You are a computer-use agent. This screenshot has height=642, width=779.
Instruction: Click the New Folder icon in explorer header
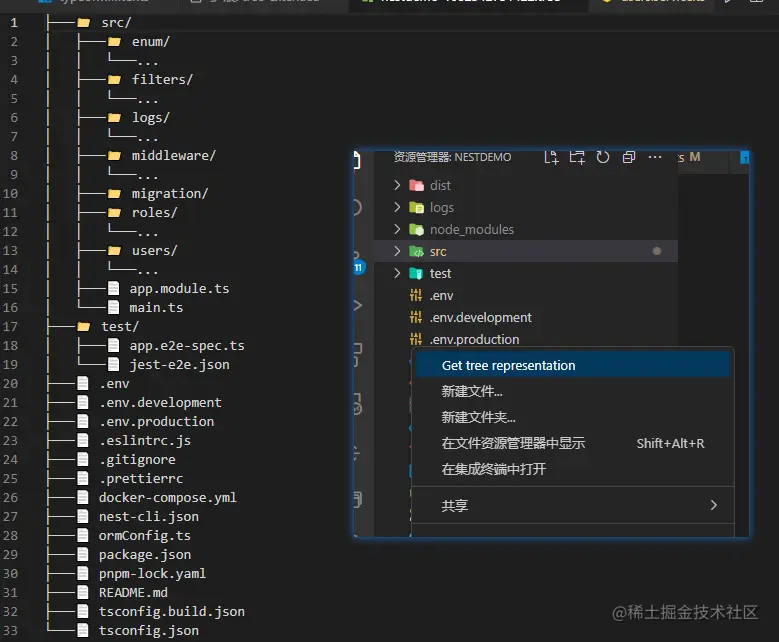click(577, 158)
